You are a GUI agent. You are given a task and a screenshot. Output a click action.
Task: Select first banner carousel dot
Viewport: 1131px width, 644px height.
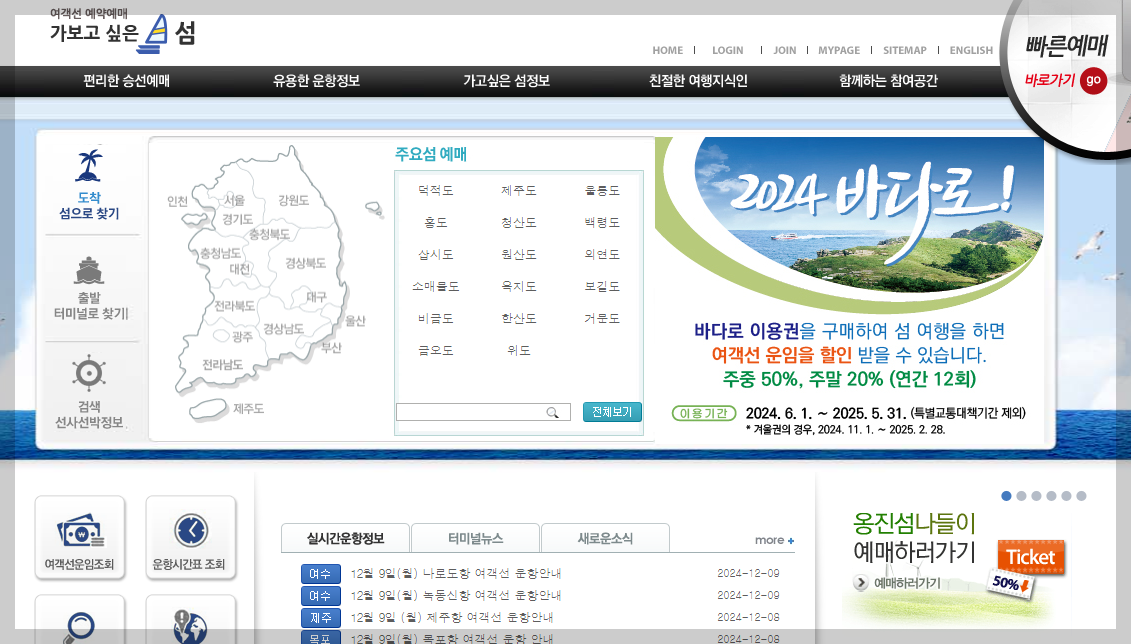(1006, 495)
